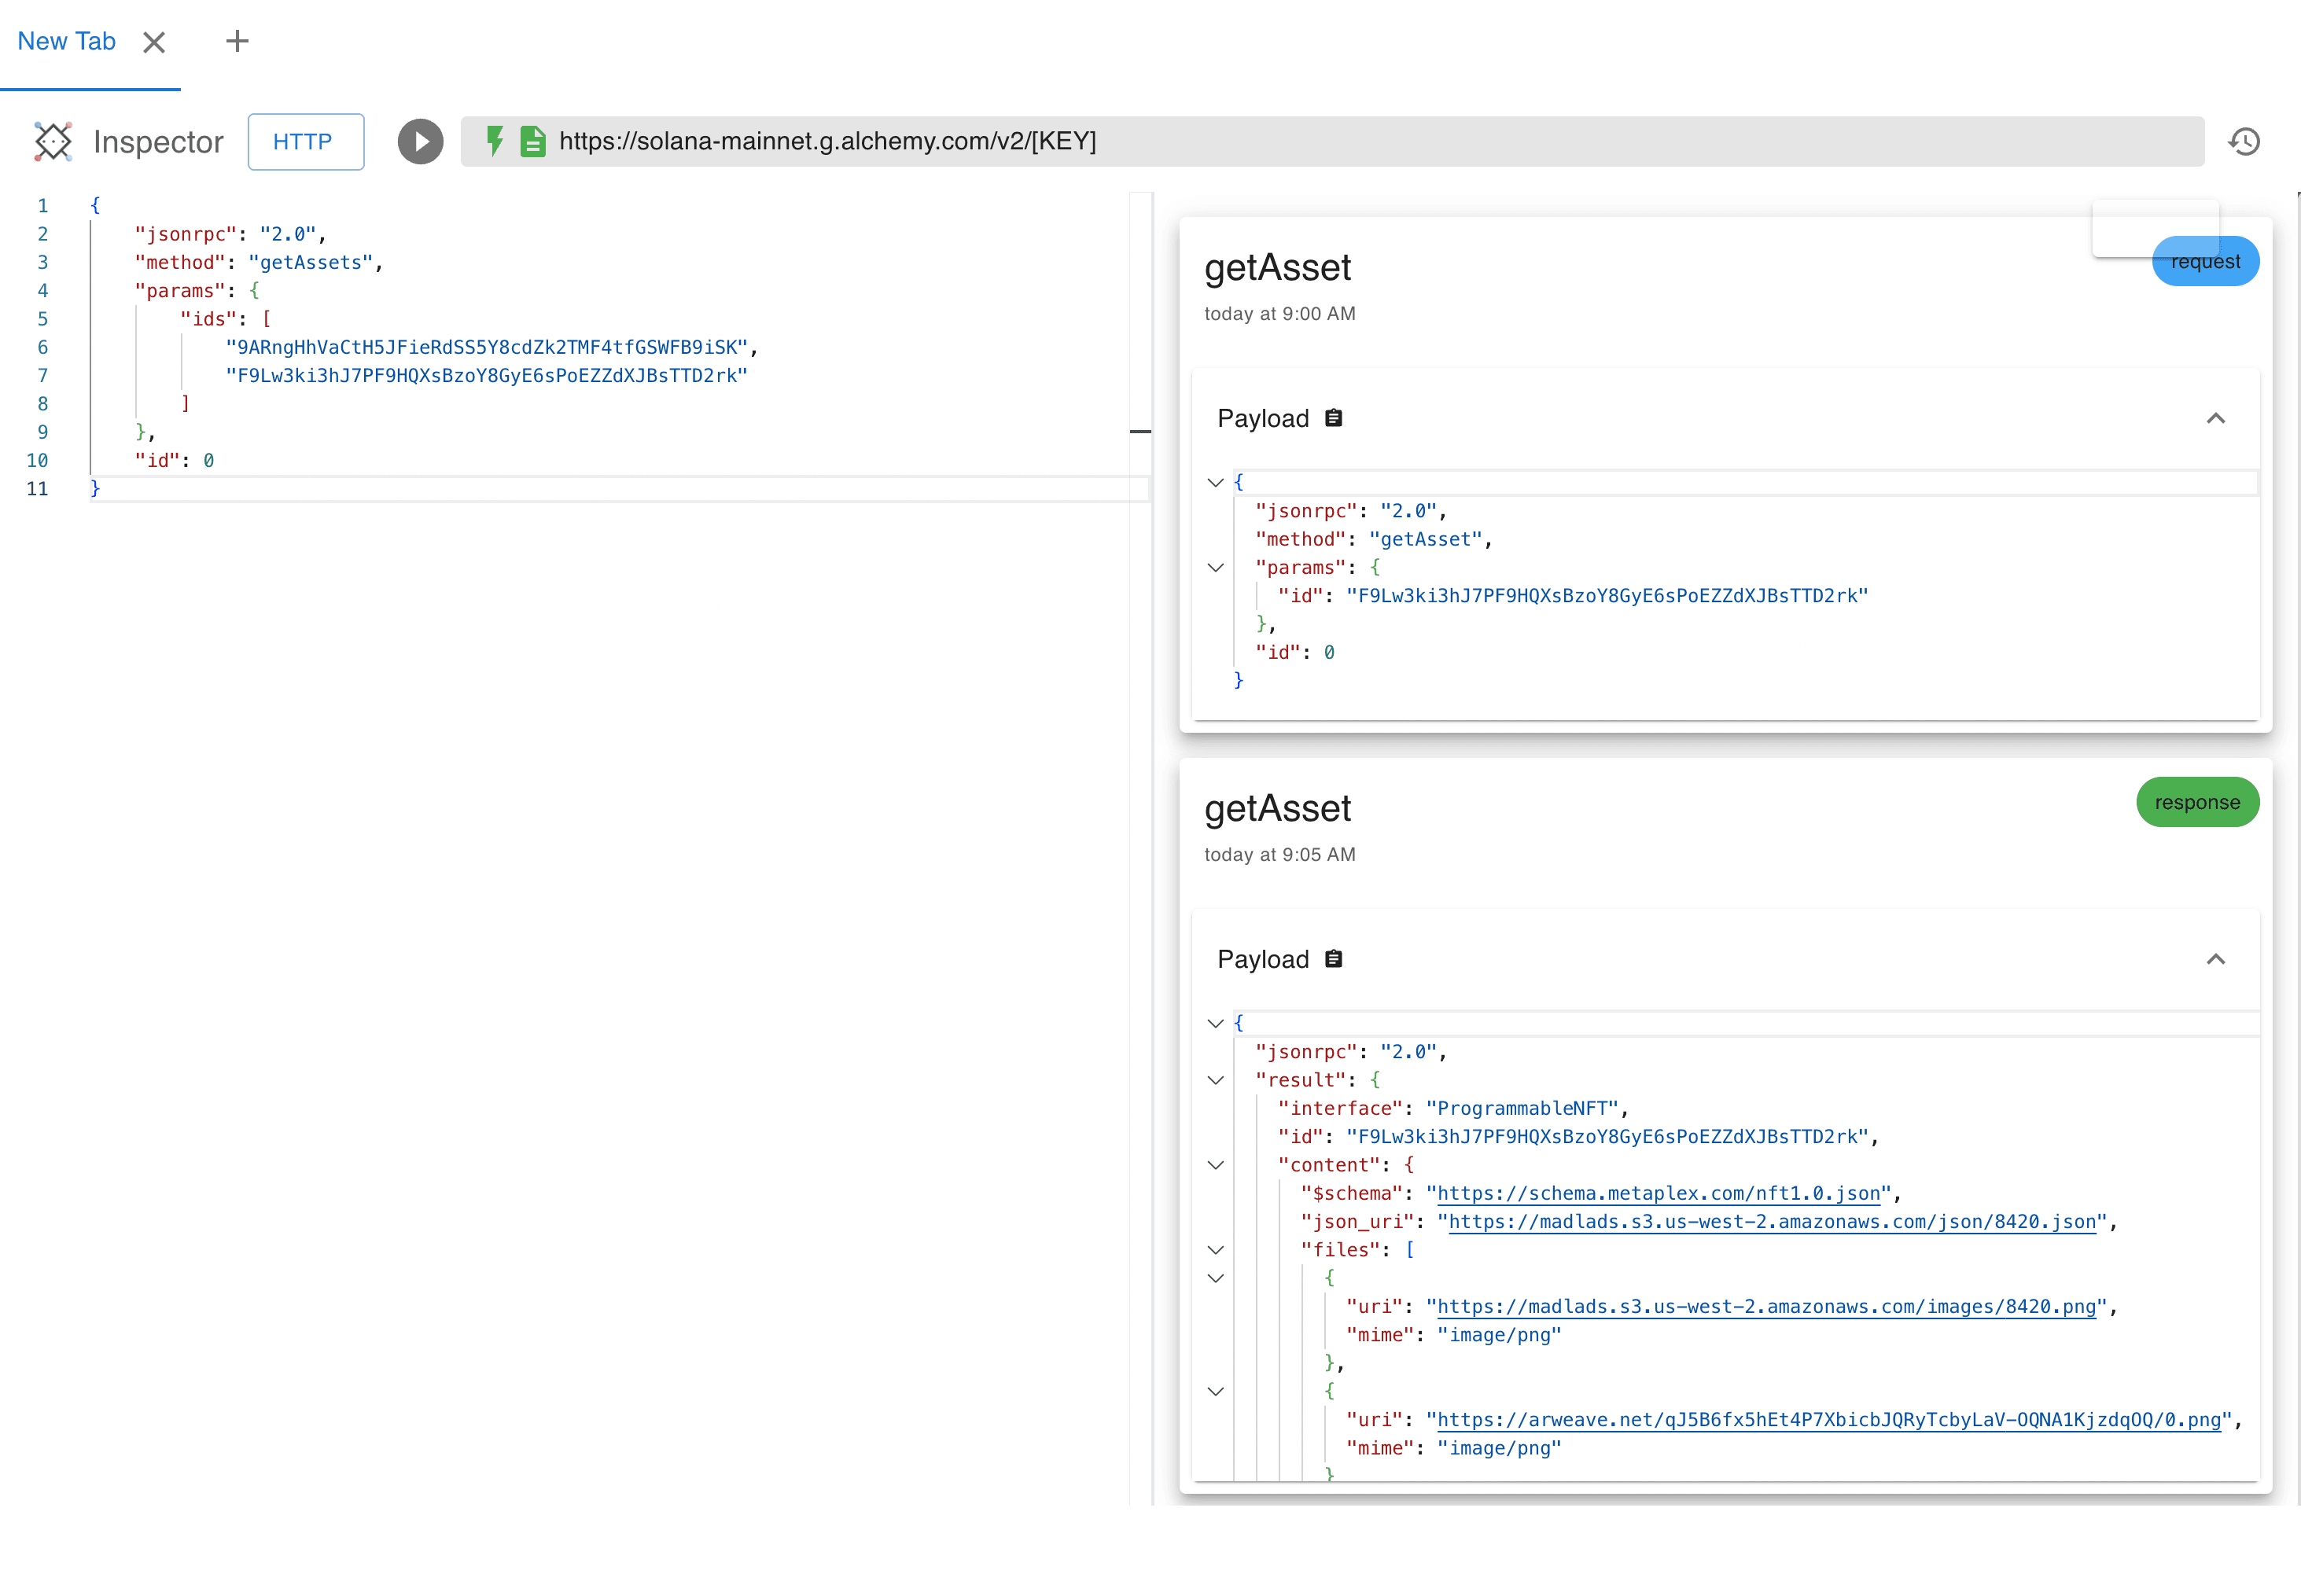Screen dimensions: 2301x1596
Task: Close the New Tab tab
Action: pos(154,42)
